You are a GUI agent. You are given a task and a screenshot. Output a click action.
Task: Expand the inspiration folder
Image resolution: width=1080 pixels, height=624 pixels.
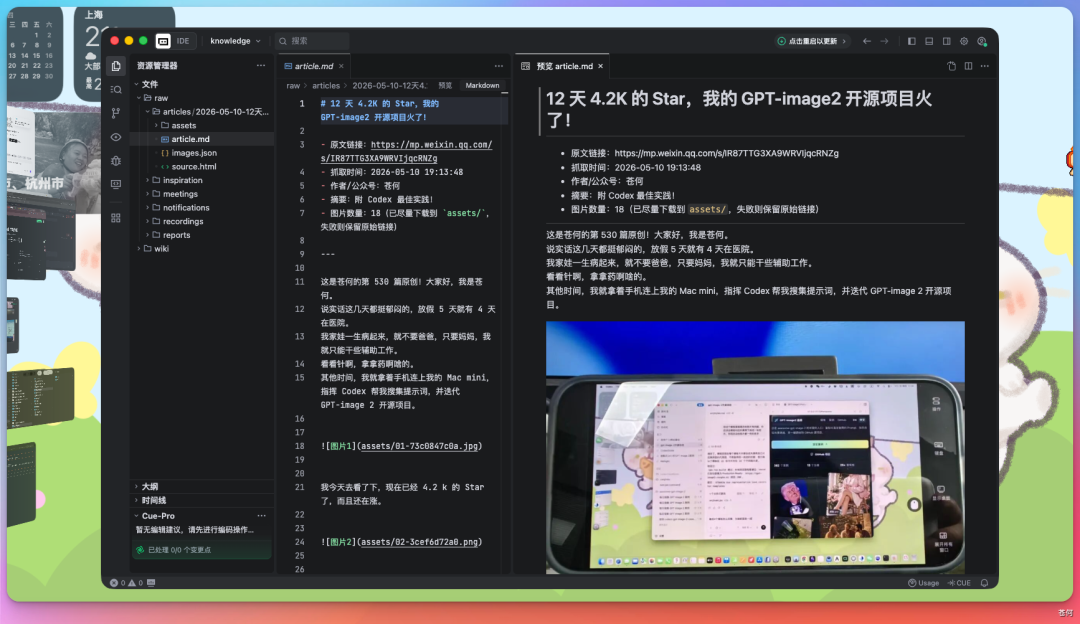tap(147, 180)
